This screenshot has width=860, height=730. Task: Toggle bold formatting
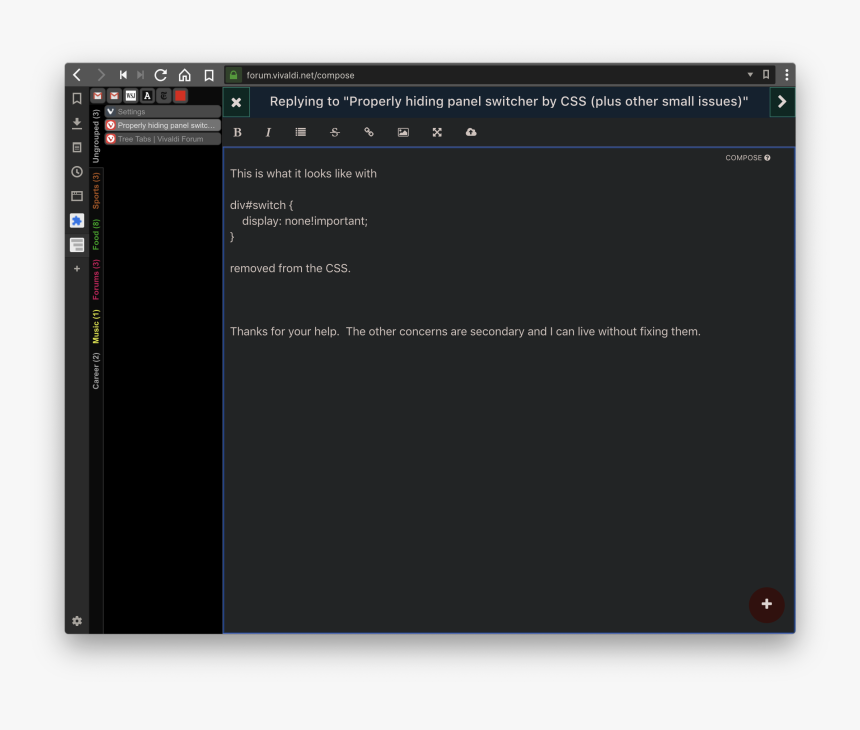237,132
